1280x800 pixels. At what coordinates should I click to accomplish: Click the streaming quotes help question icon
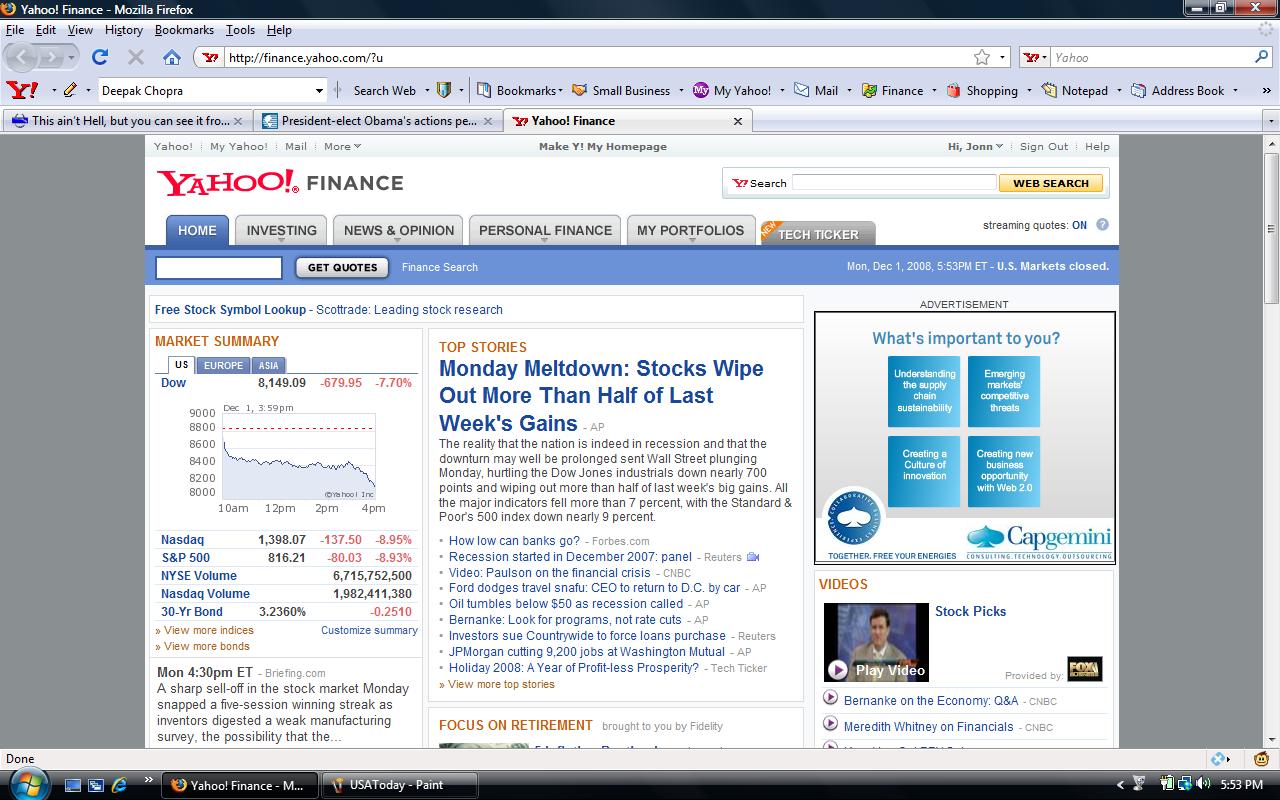coord(1102,225)
